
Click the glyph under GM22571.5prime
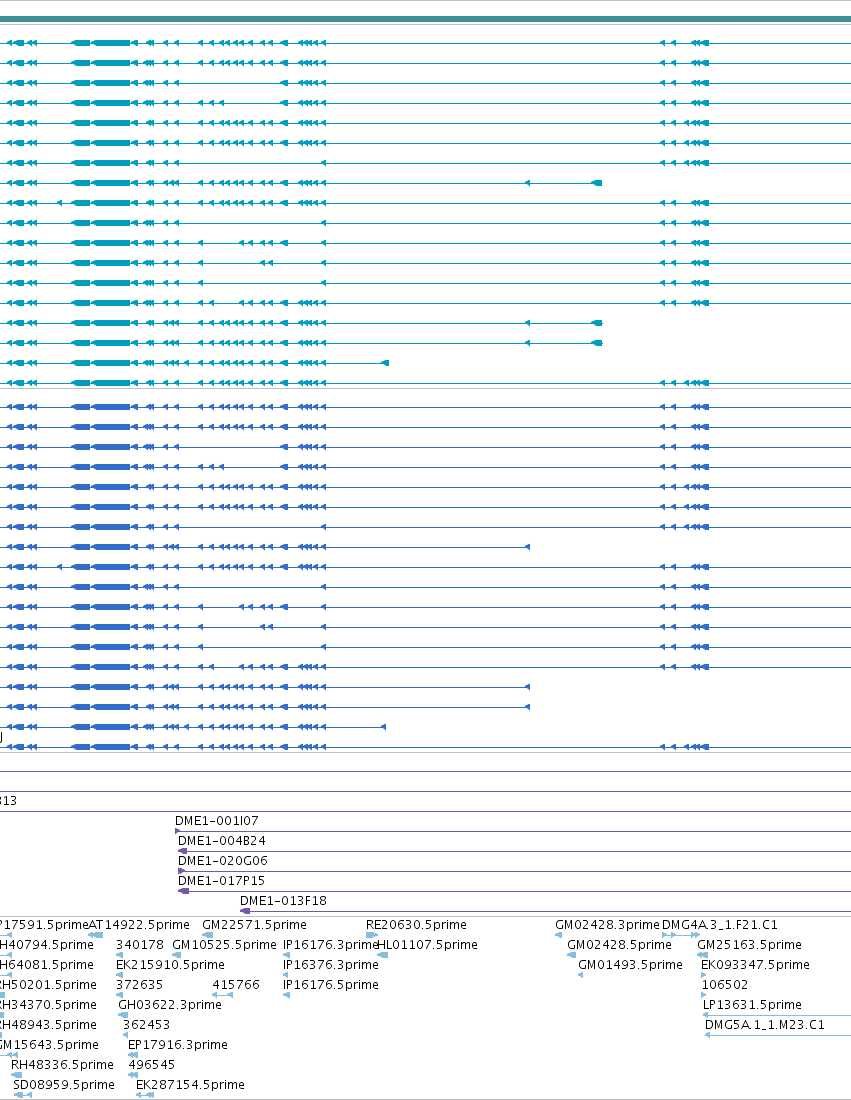tap(208, 935)
